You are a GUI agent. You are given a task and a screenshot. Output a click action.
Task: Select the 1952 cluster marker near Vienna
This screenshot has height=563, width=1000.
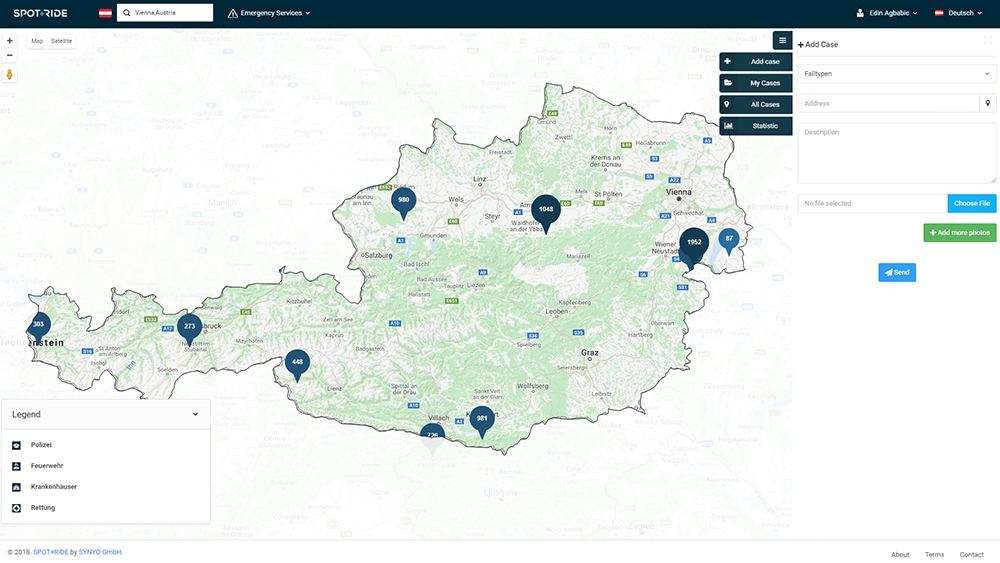coord(694,243)
